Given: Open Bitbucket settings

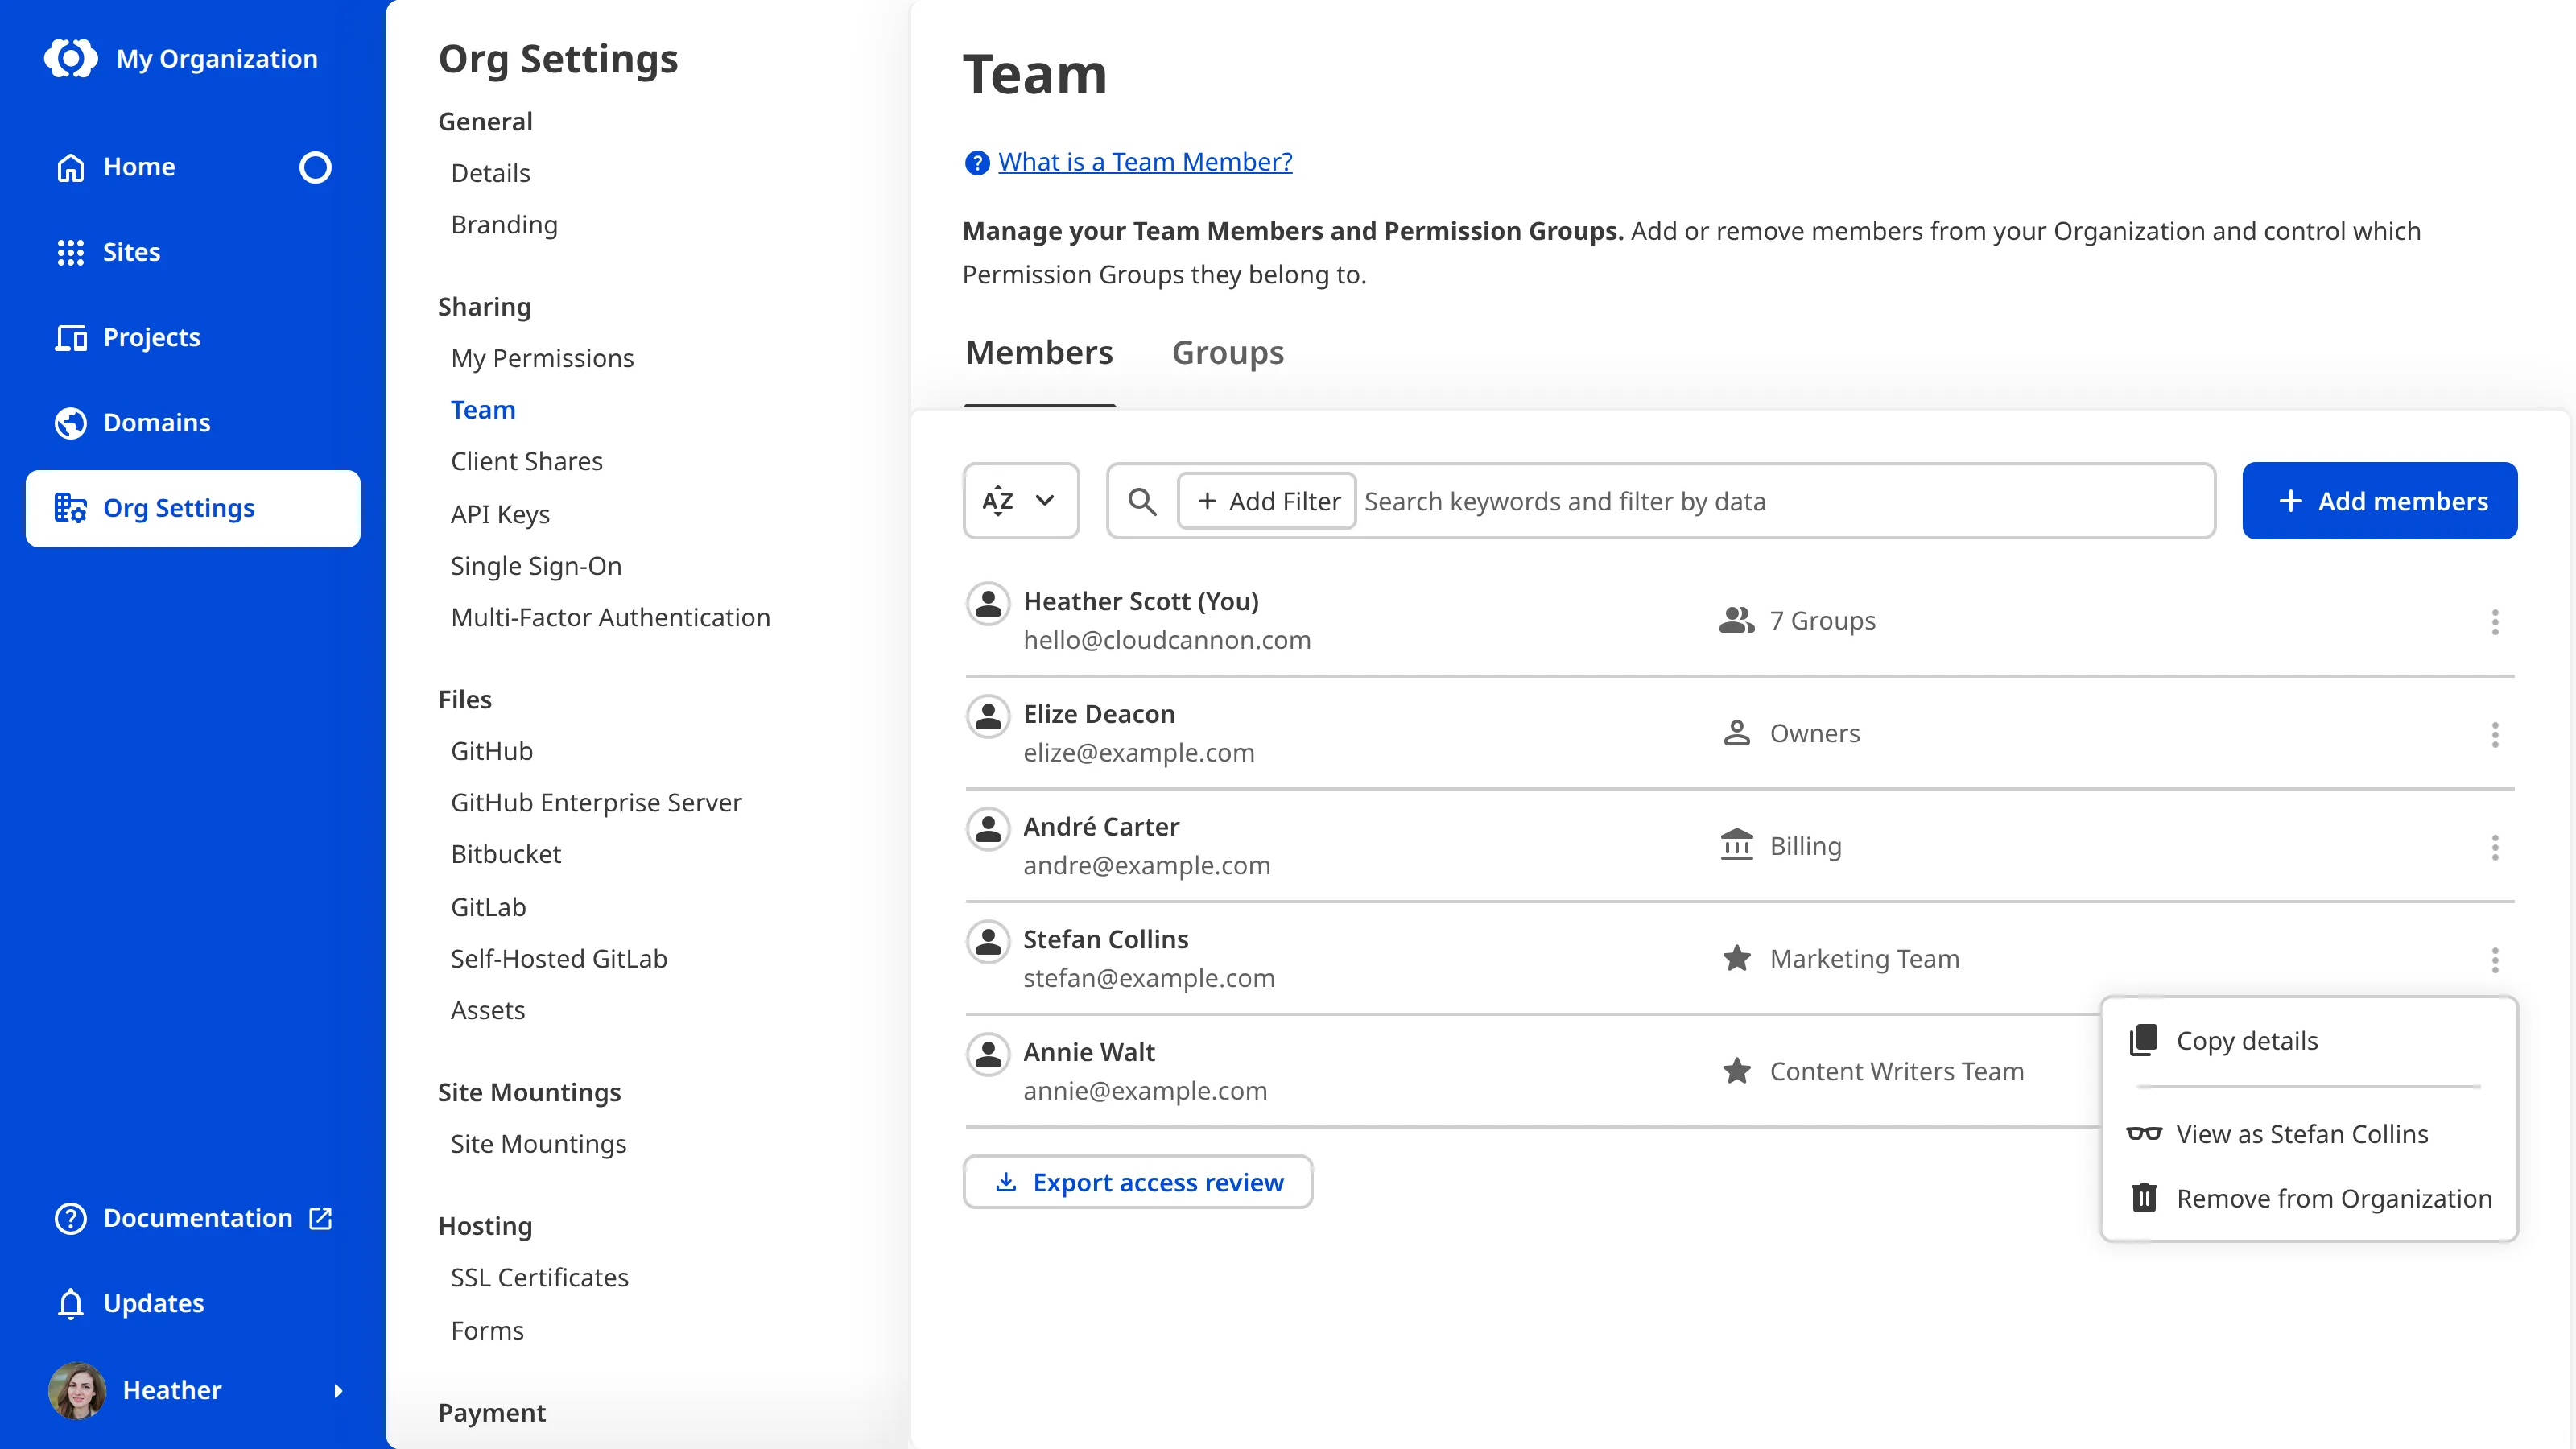Looking at the screenshot, I should [505, 854].
